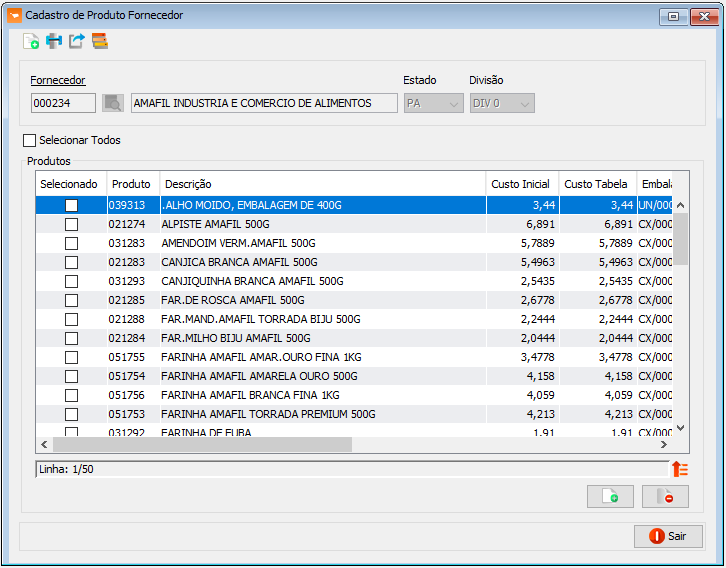
Task: Click product code 051756
Action: click(x=126, y=395)
